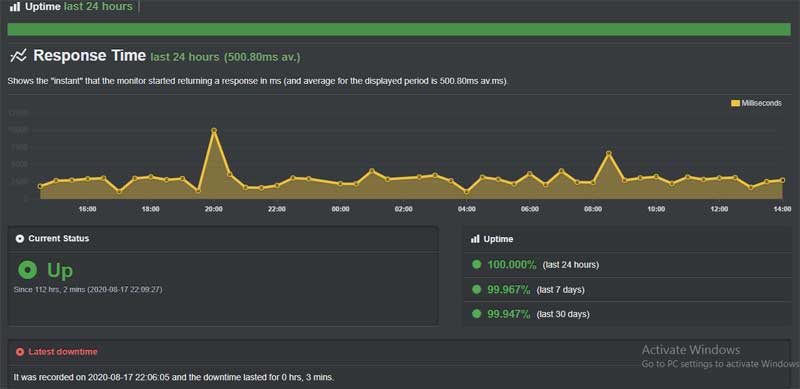Click the large green Up status ring icon
This screenshot has height=389, width=800.
point(28,271)
